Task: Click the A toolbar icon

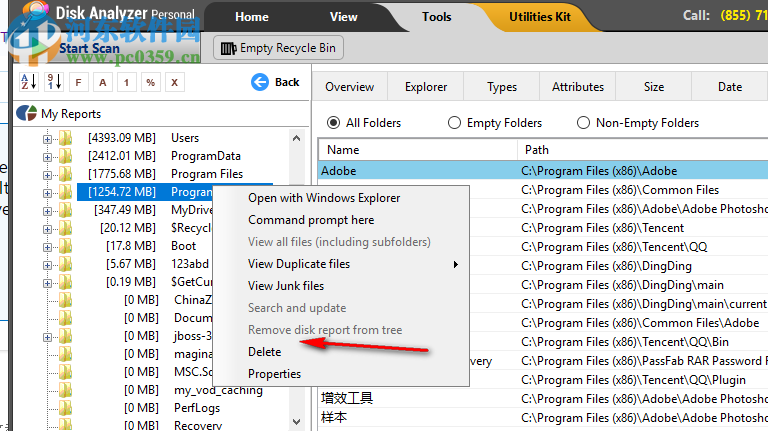Action: (x=102, y=82)
